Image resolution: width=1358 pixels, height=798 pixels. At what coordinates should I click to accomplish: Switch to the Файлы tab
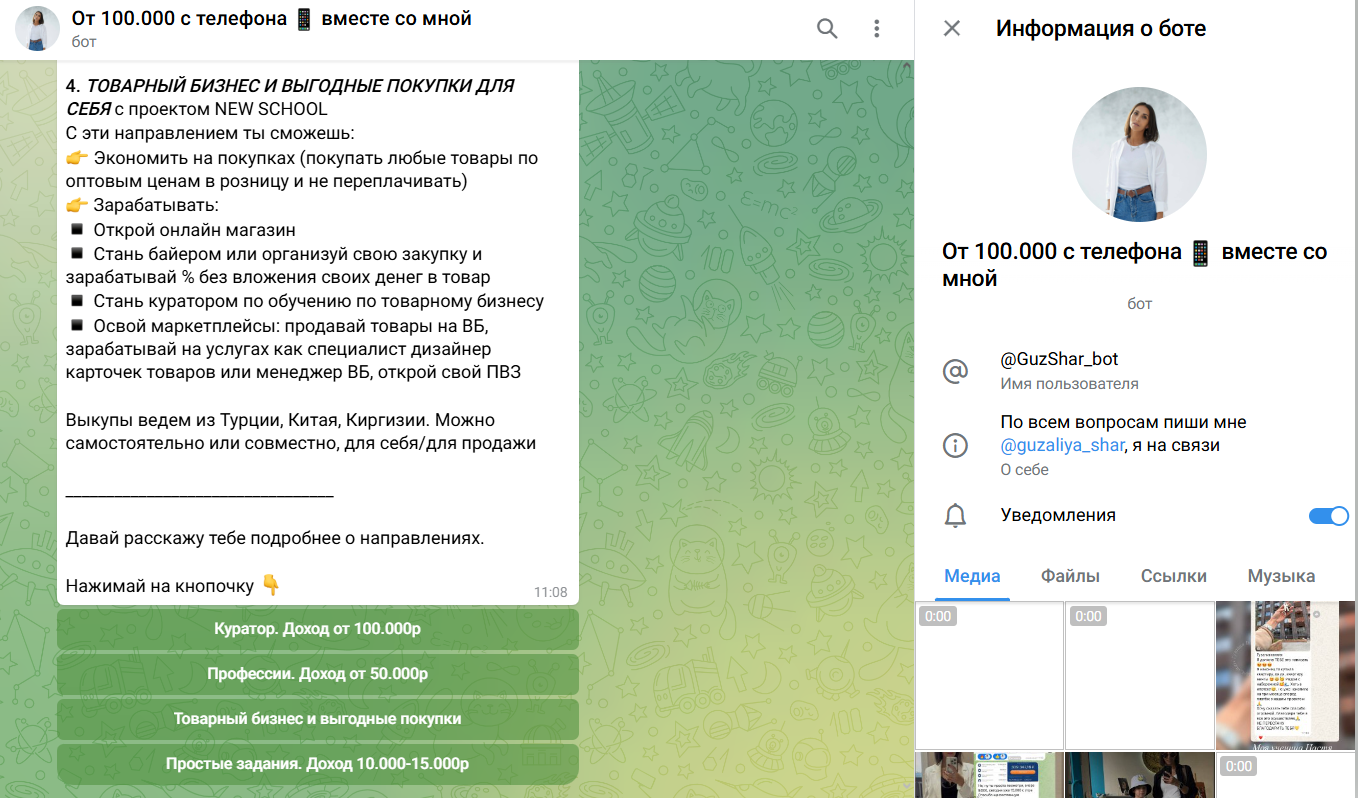pos(1070,576)
